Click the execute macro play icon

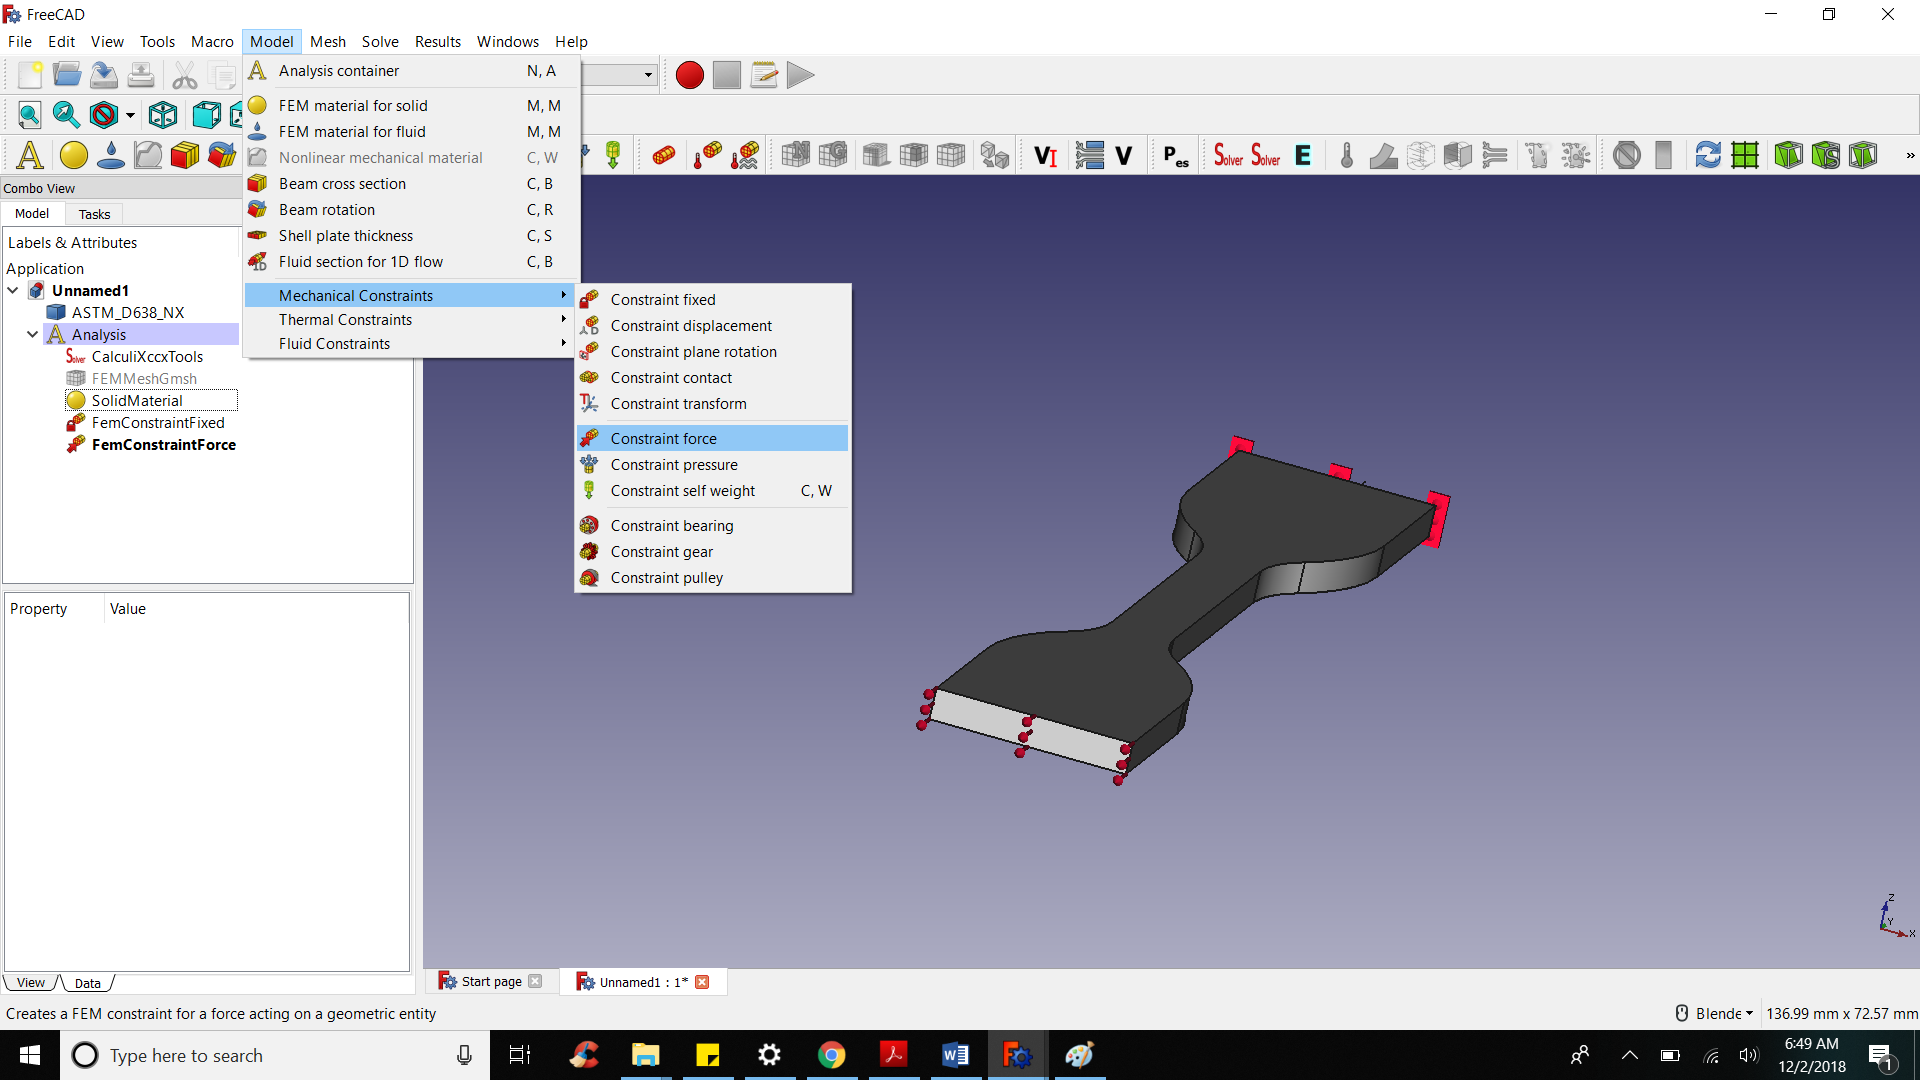[800, 75]
